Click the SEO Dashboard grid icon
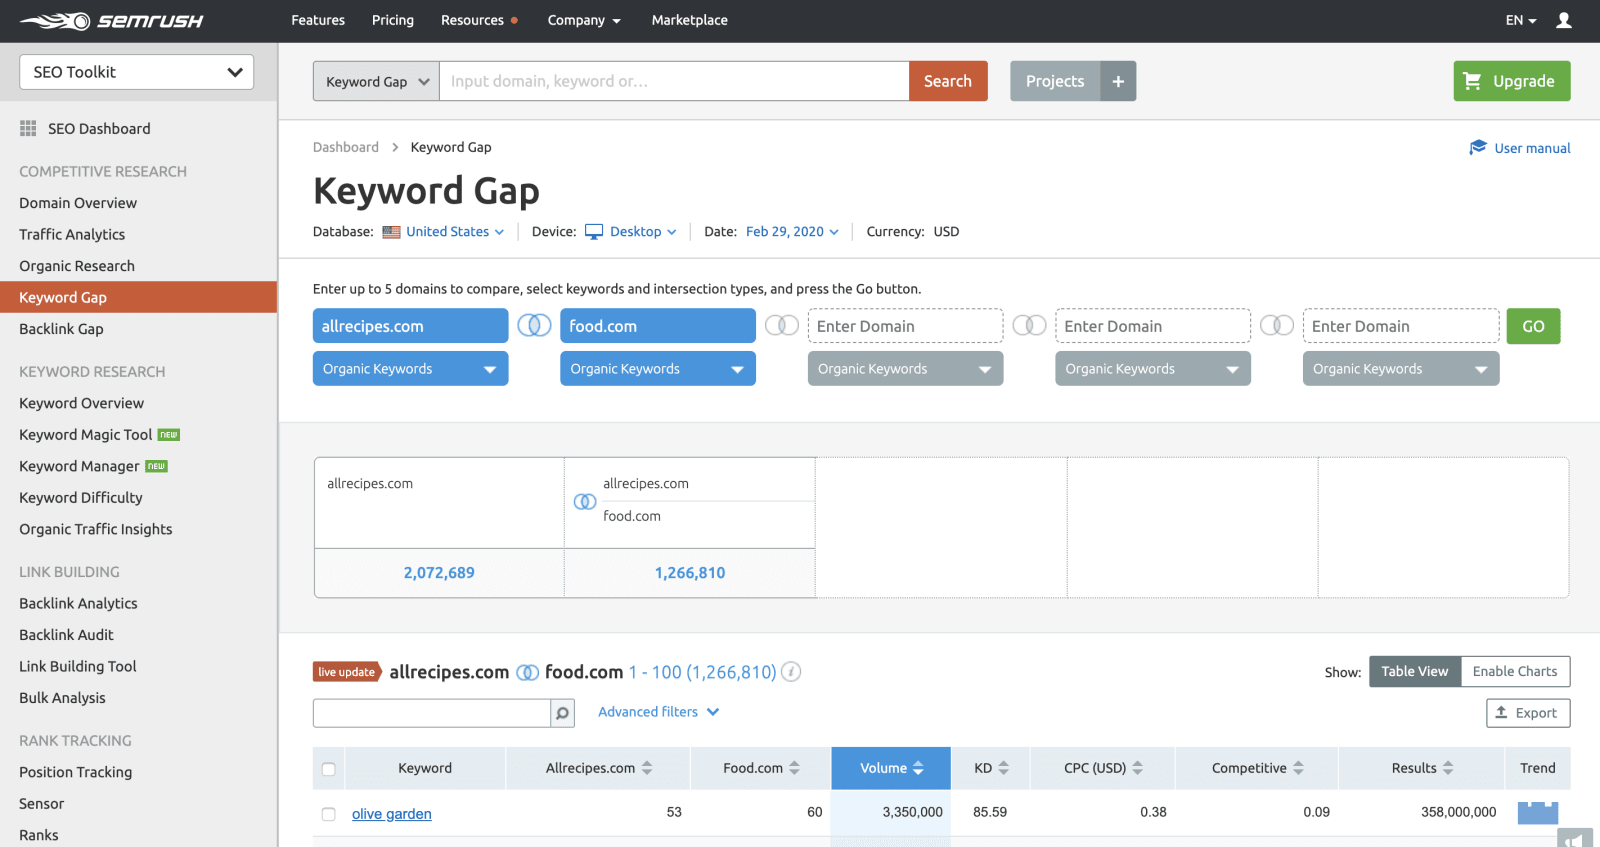Viewport: 1600px width, 847px height. 28,128
